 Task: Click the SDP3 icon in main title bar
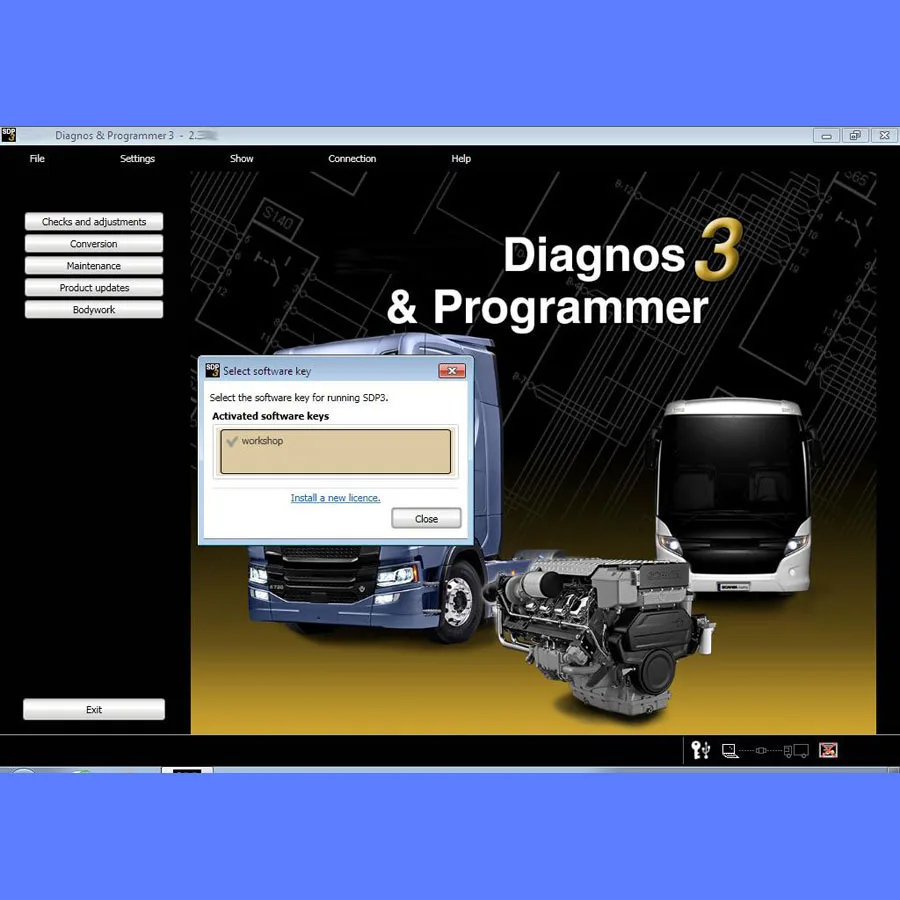(x=9, y=135)
